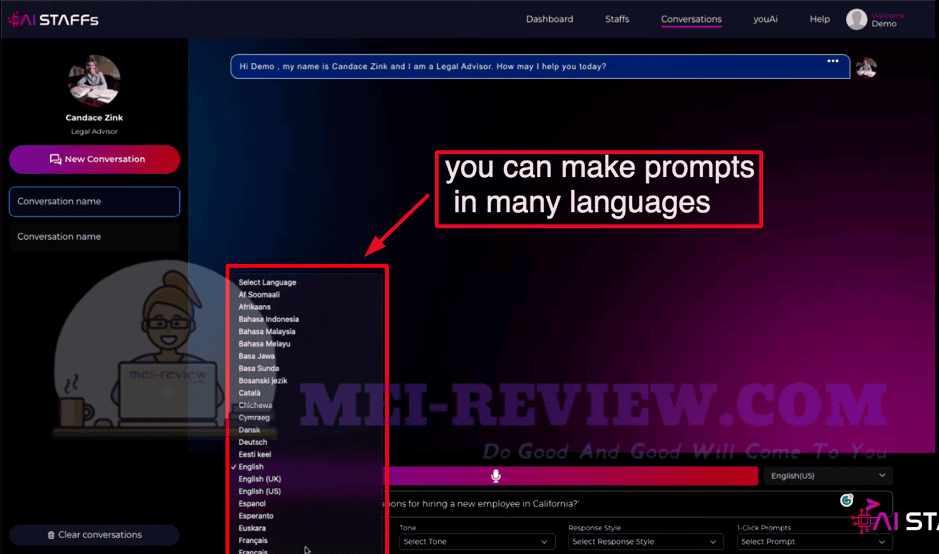Open the three-dot message options
The image size is (939, 554).
(x=832, y=61)
